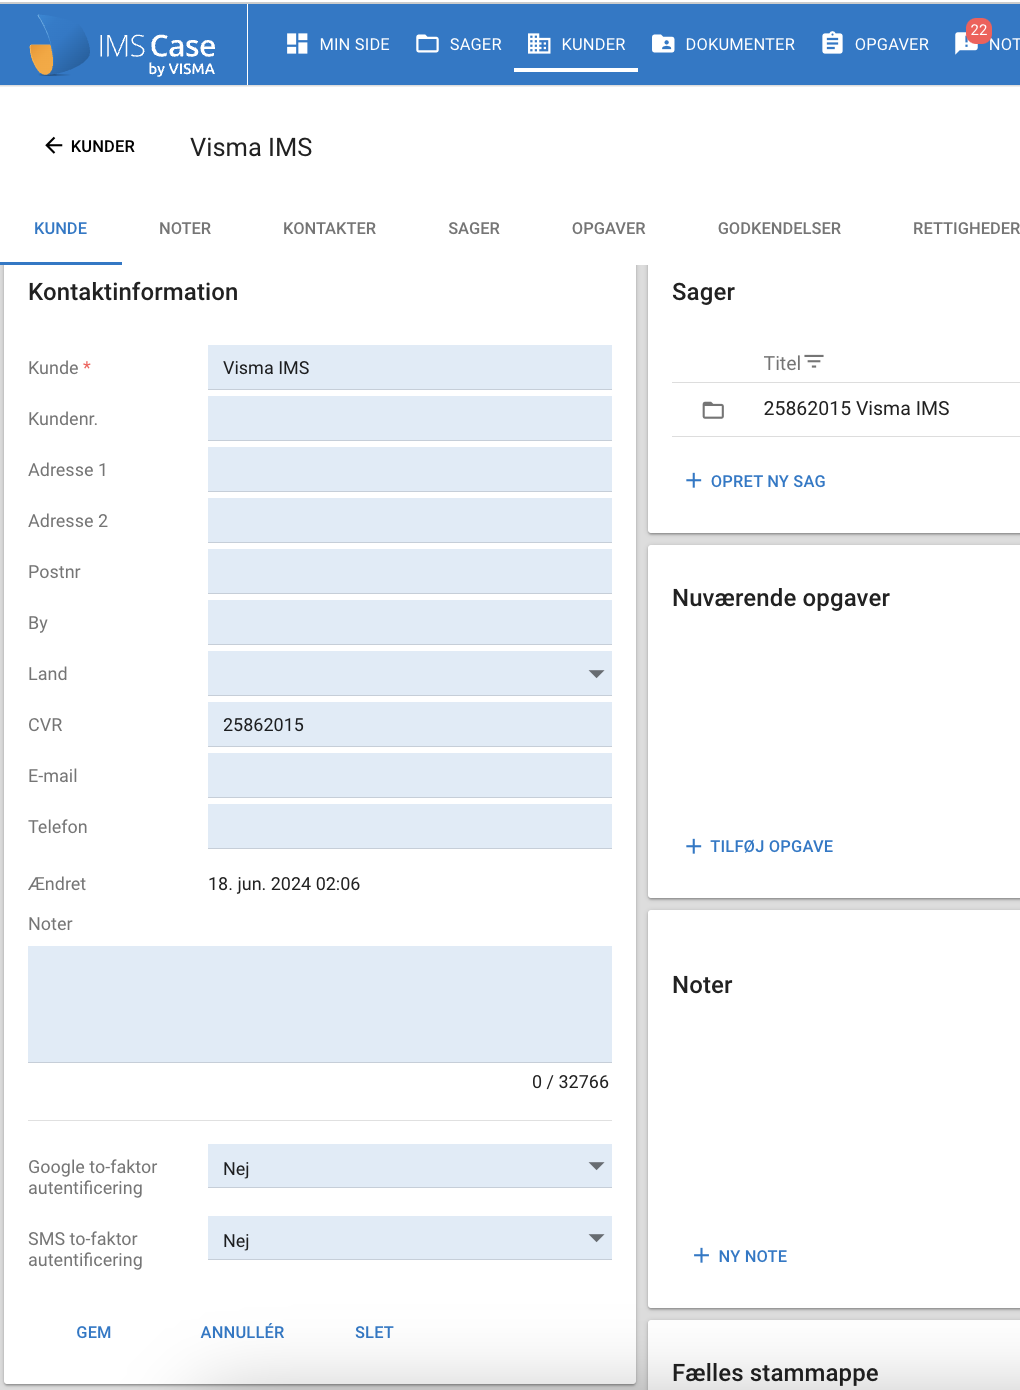This screenshot has width=1020, height=1390.
Task: Click the Sager folder icon in navbar
Action: coord(427,44)
